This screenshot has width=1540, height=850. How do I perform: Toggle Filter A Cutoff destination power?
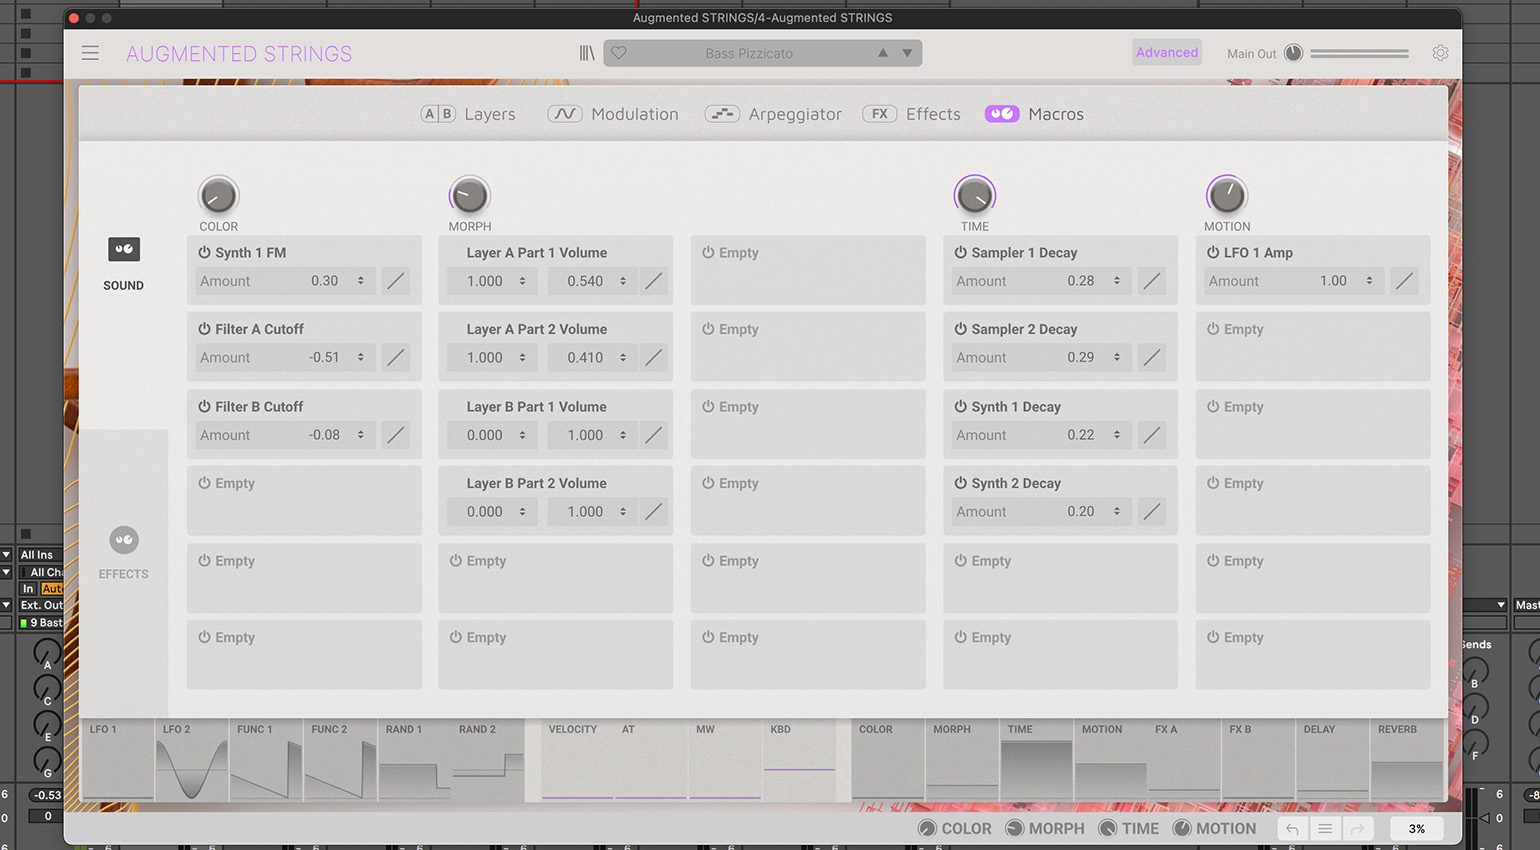pyautogui.click(x=204, y=329)
